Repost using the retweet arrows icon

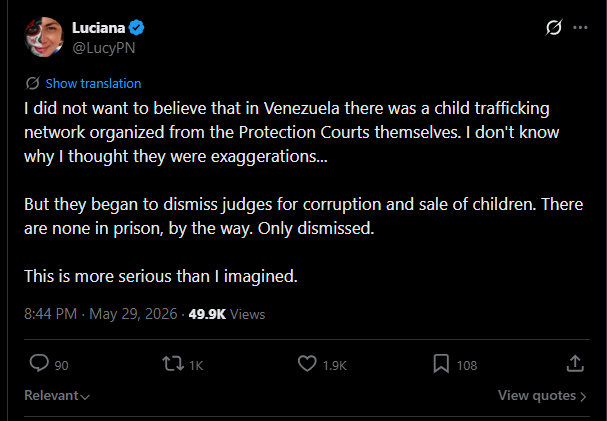tap(173, 364)
